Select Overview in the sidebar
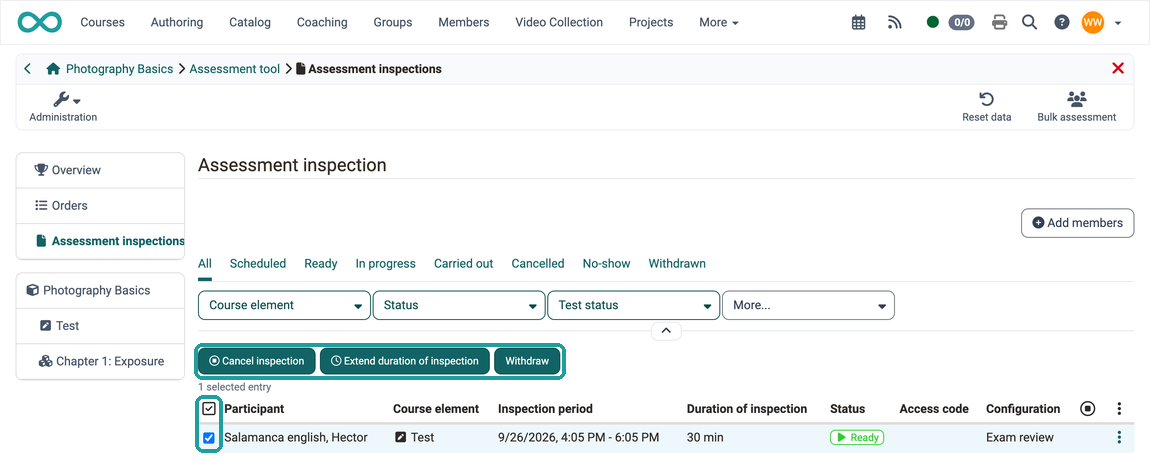The image size is (1150, 467). tap(100, 170)
